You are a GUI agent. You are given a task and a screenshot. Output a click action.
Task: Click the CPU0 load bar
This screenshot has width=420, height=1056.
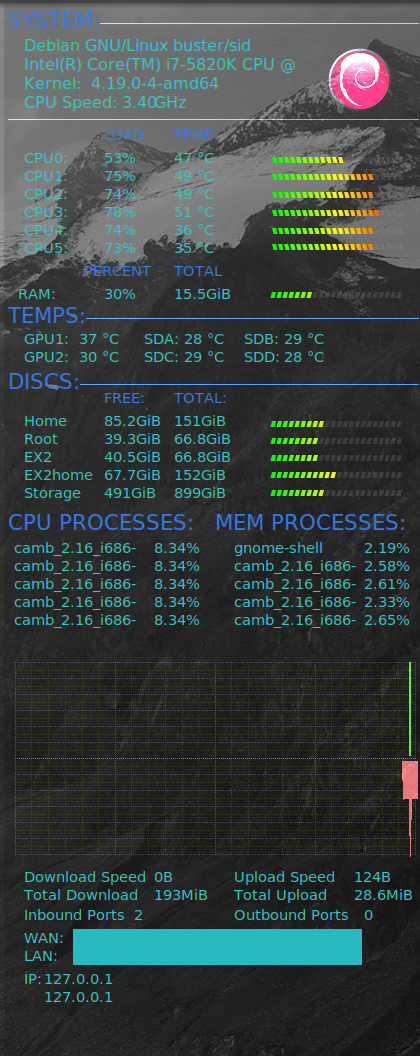click(x=337, y=160)
